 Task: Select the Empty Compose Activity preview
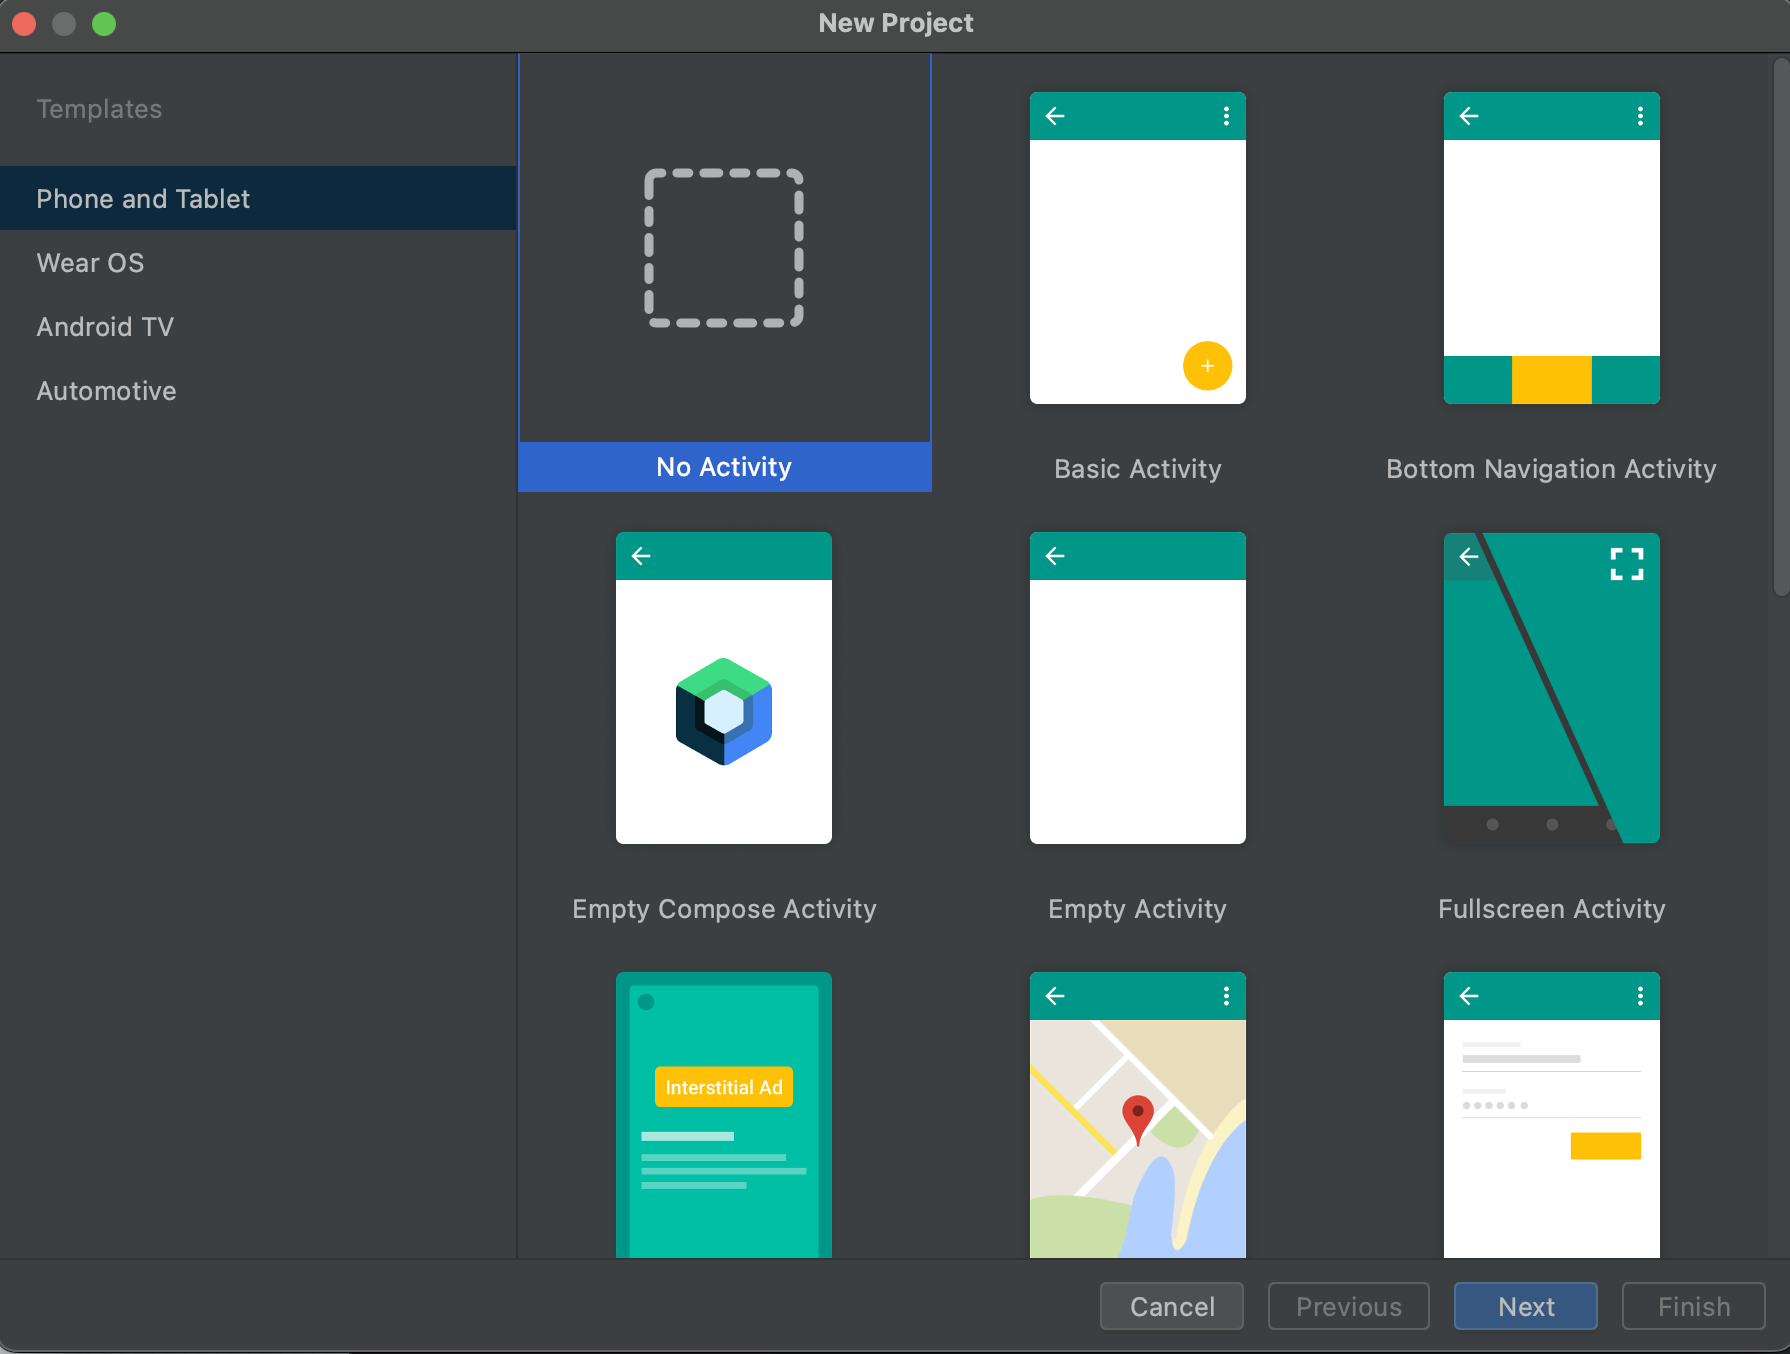point(724,688)
